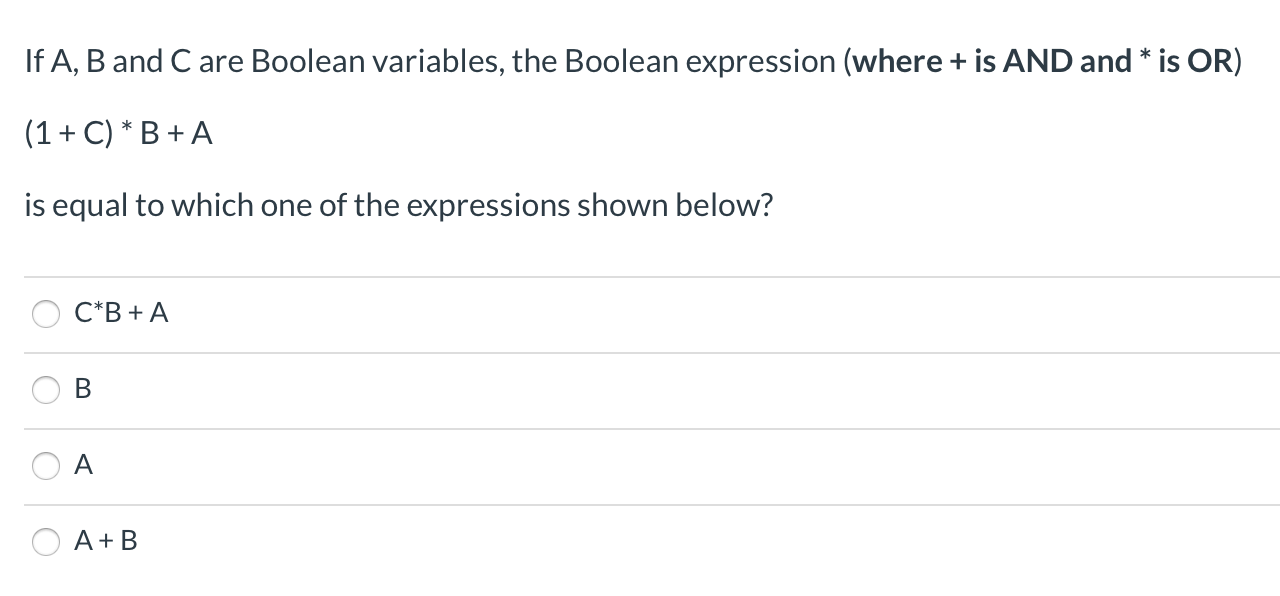Click the lone 'B' answer label

83,389
